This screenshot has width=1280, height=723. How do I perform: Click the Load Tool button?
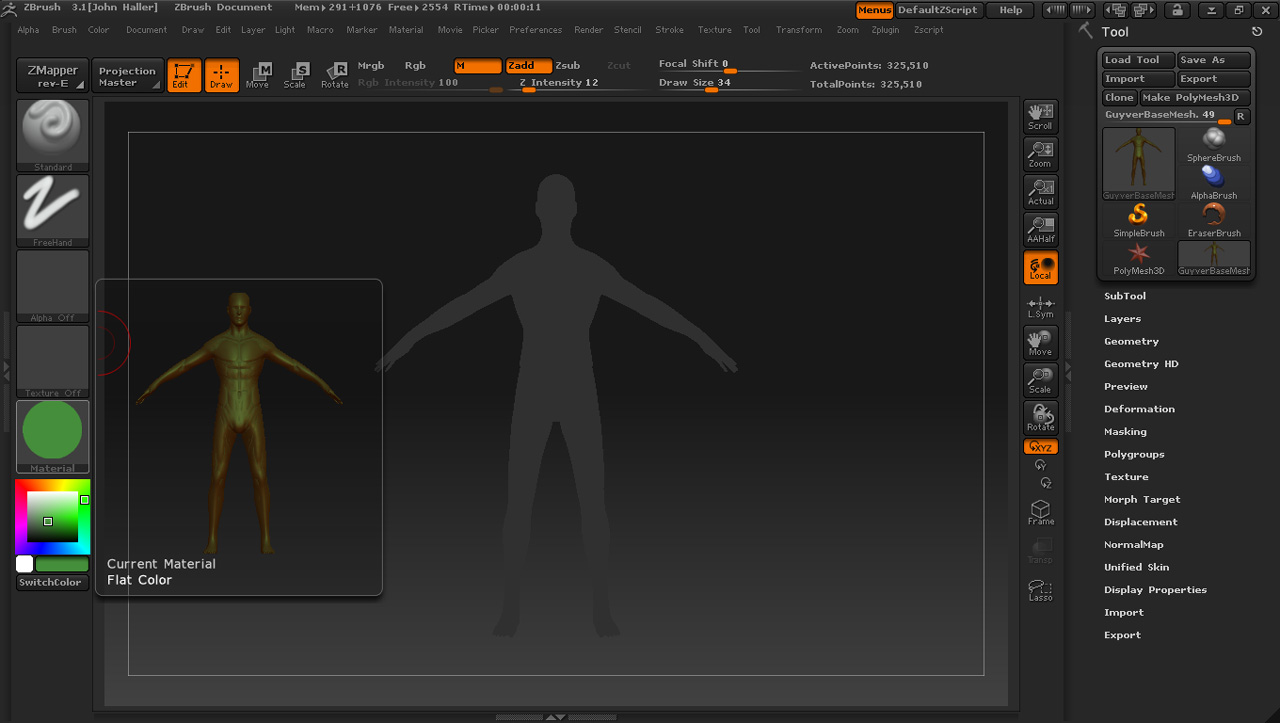tap(1137, 59)
